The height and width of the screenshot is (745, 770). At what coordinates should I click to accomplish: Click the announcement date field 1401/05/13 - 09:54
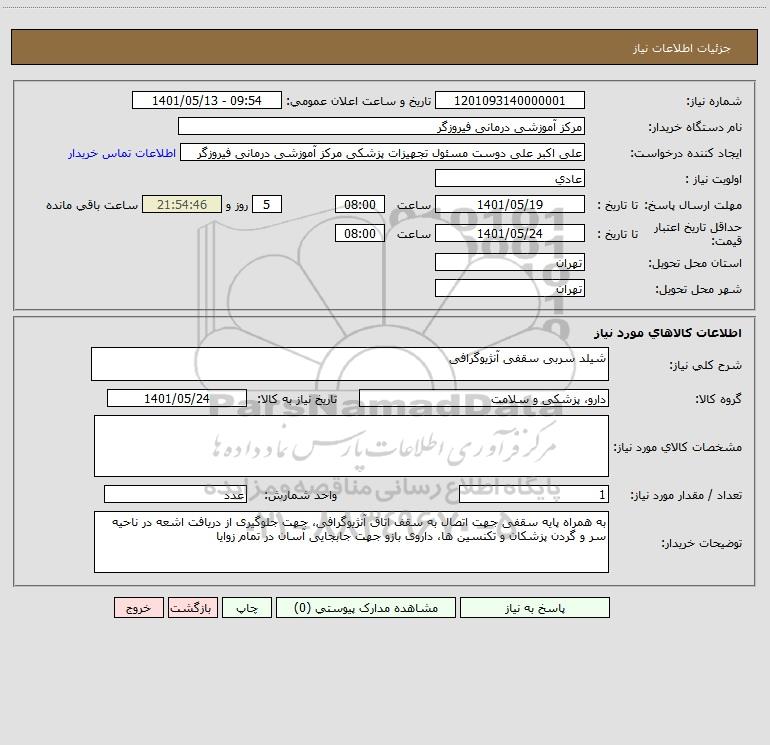pyautogui.click(x=207, y=100)
